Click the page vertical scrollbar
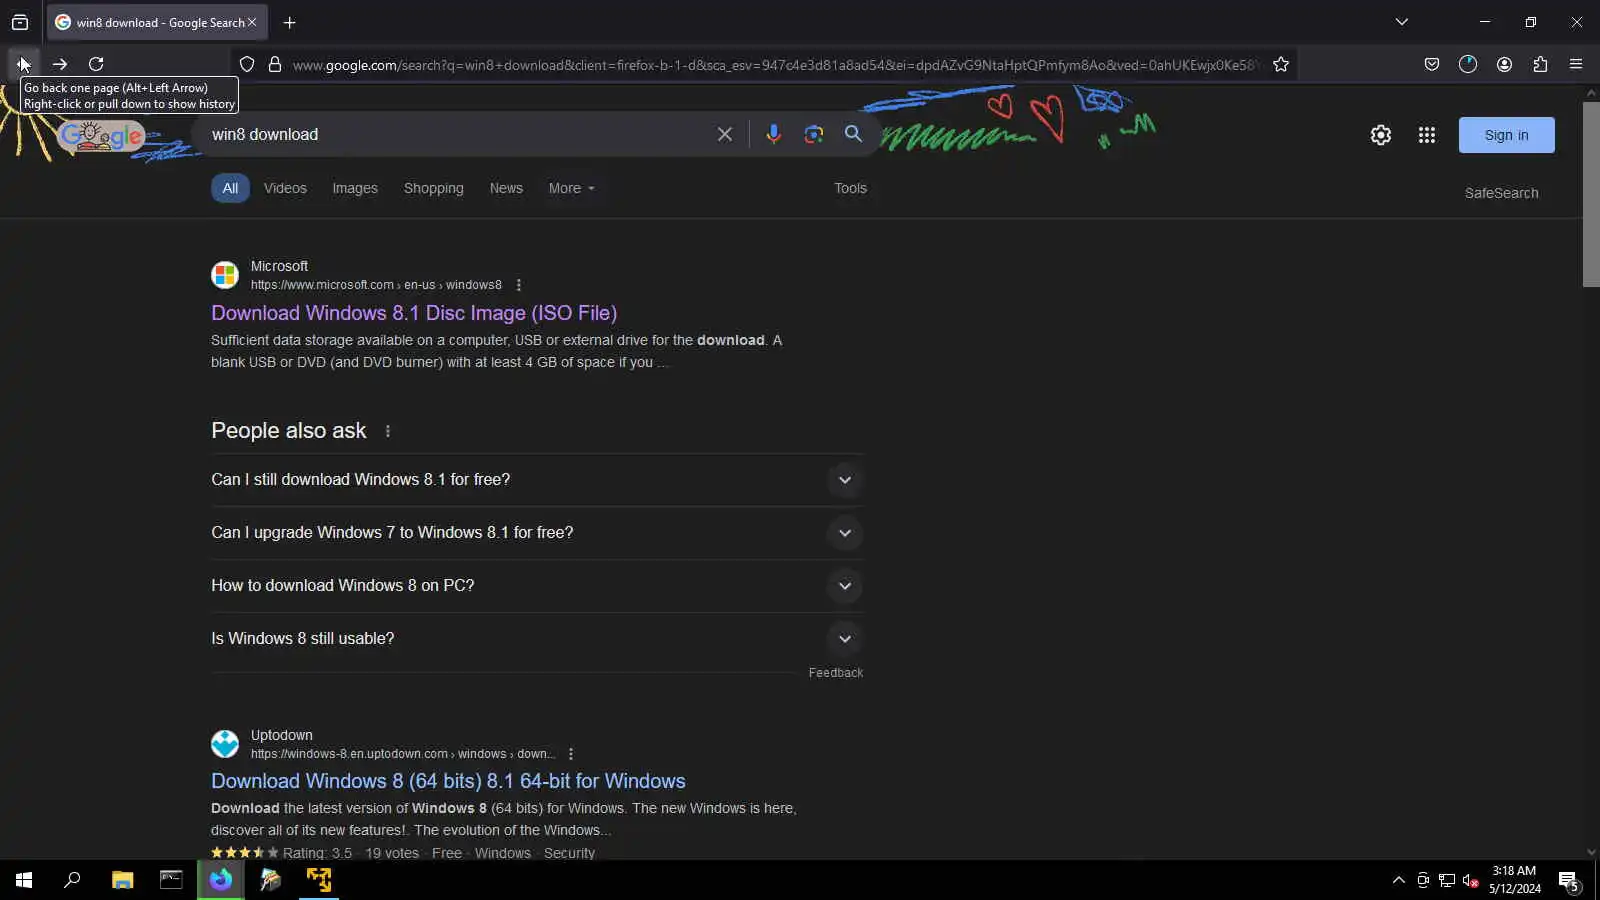Screen dimensions: 1600x900 coord(1591,193)
